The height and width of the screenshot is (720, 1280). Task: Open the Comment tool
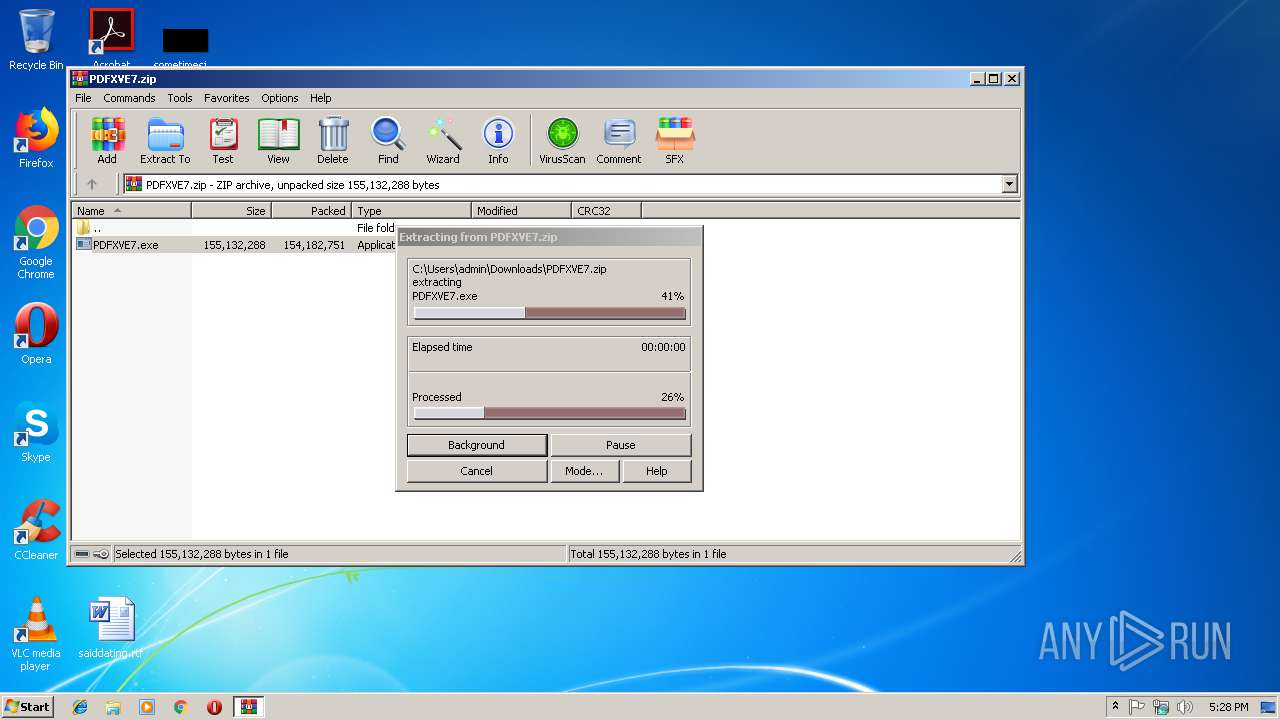619,140
